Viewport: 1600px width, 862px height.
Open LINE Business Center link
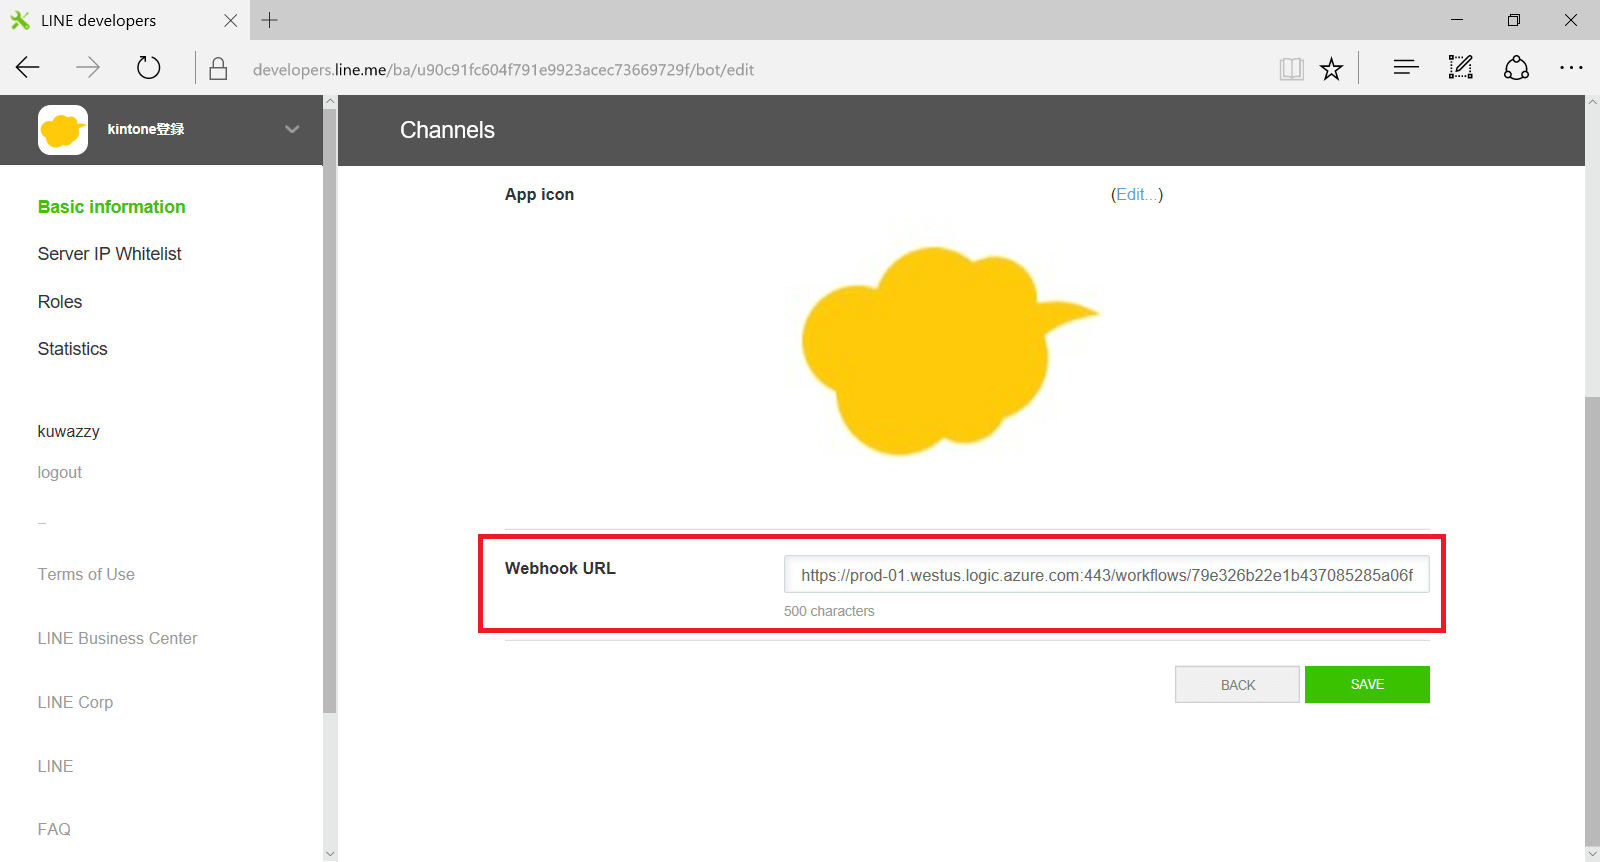coord(118,639)
